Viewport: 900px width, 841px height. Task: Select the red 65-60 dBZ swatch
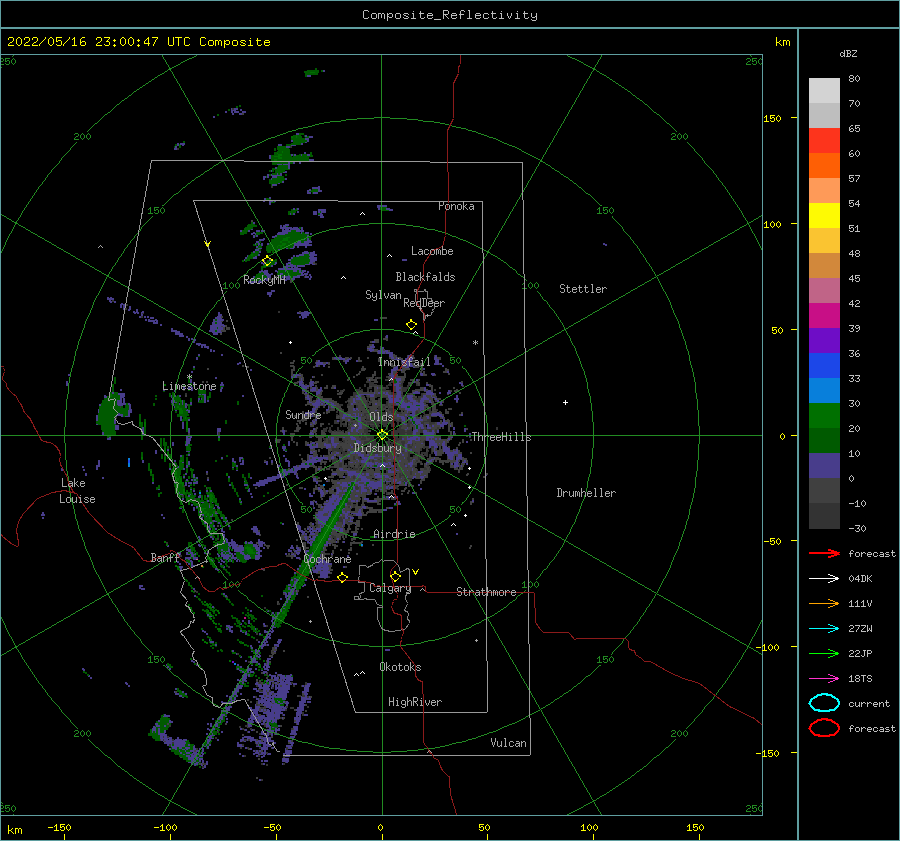(824, 141)
